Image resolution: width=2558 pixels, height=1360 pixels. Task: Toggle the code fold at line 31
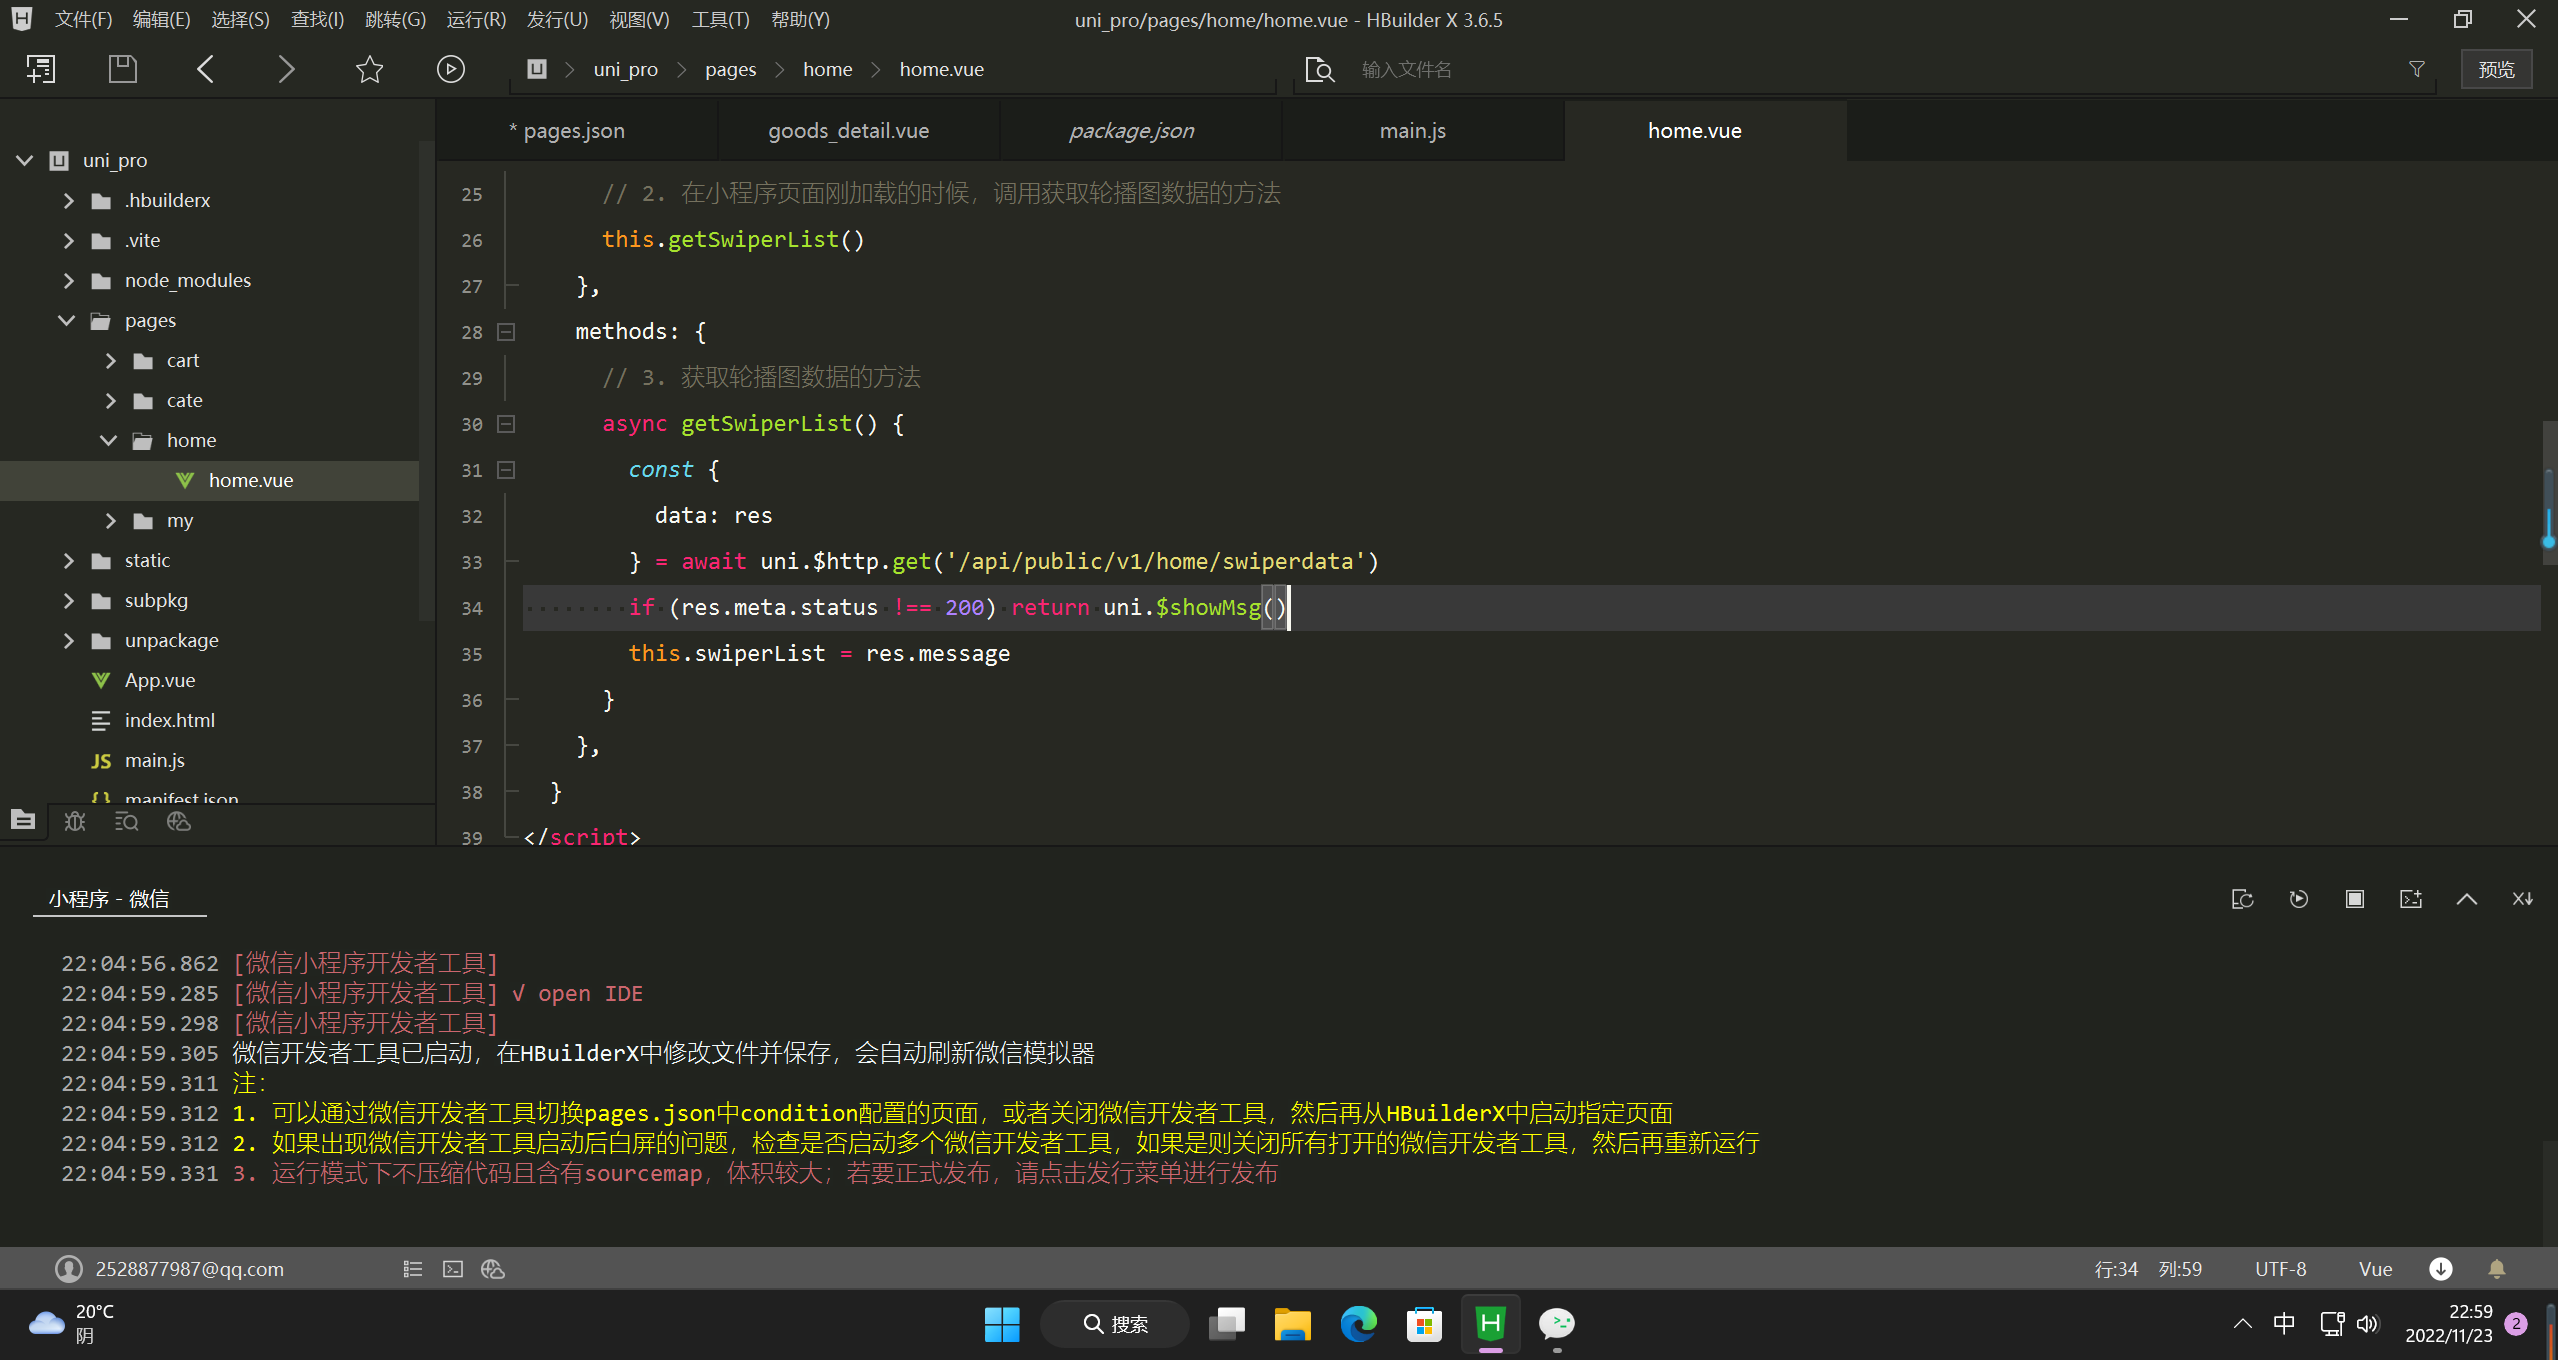(x=506, y=470)
